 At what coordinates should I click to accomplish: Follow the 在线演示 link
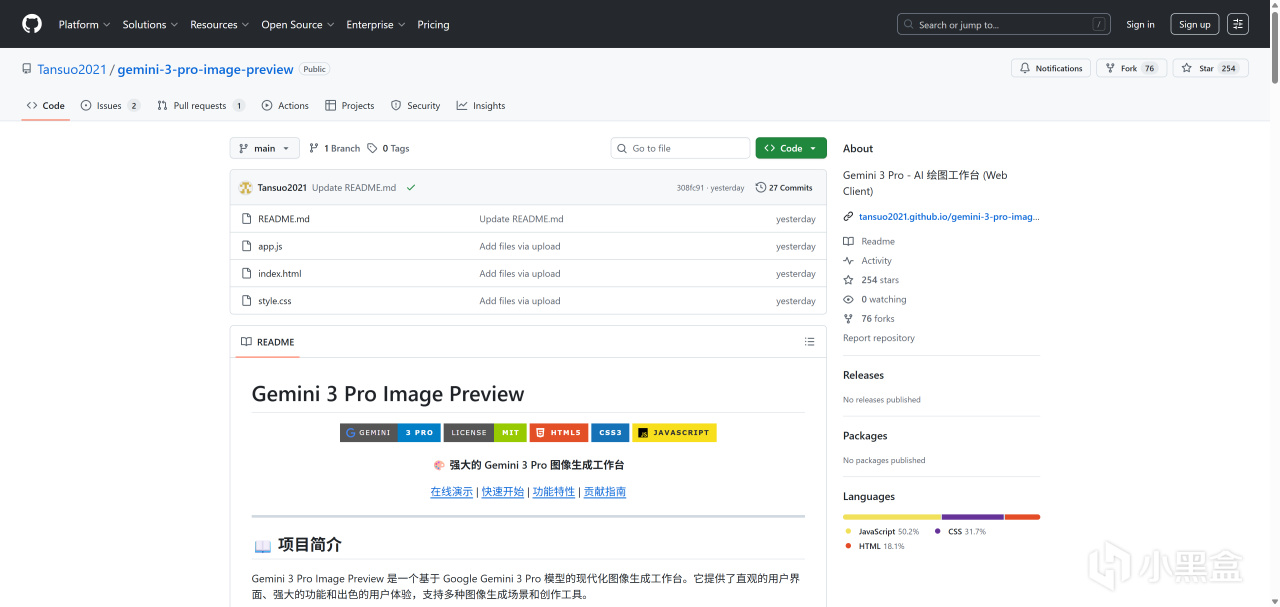tap(452, 492)
